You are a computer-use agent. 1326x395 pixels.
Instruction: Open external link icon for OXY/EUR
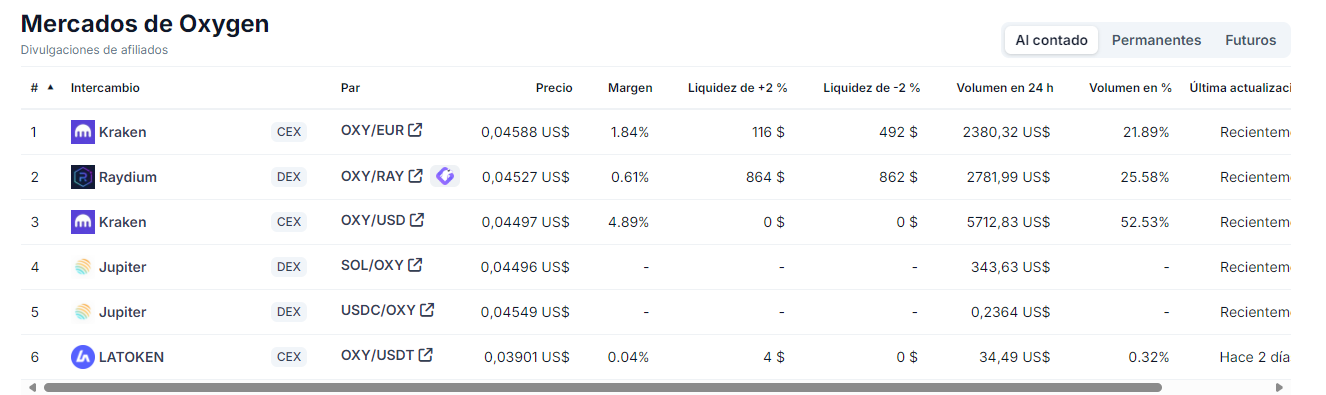pyautogui.click(x=416, y=130)
